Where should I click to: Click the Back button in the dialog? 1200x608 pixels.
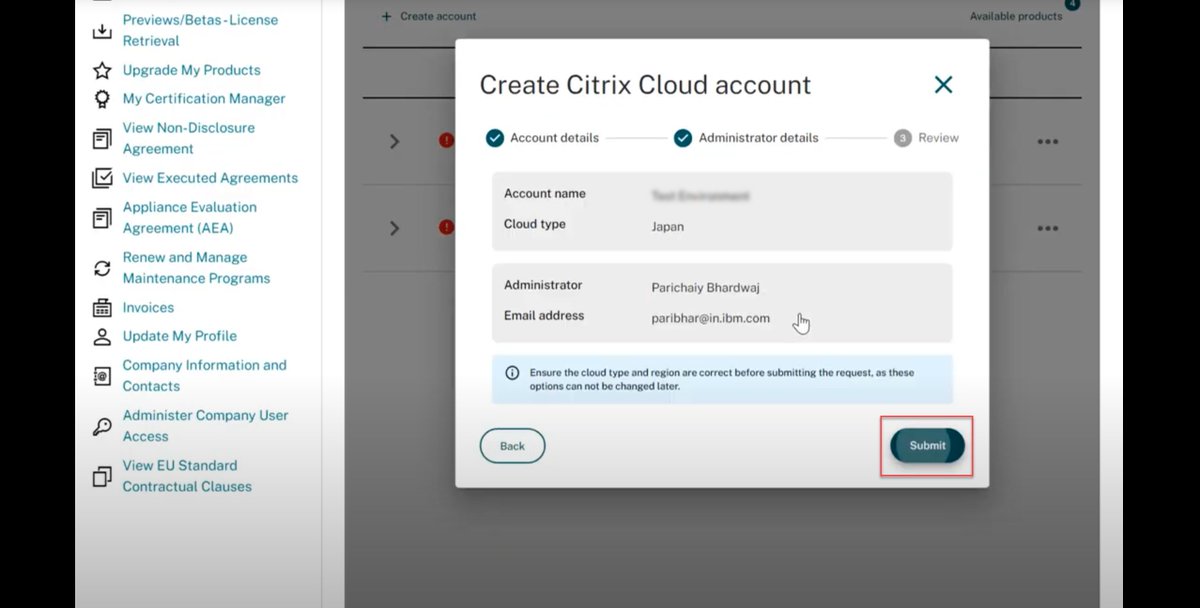512,446
